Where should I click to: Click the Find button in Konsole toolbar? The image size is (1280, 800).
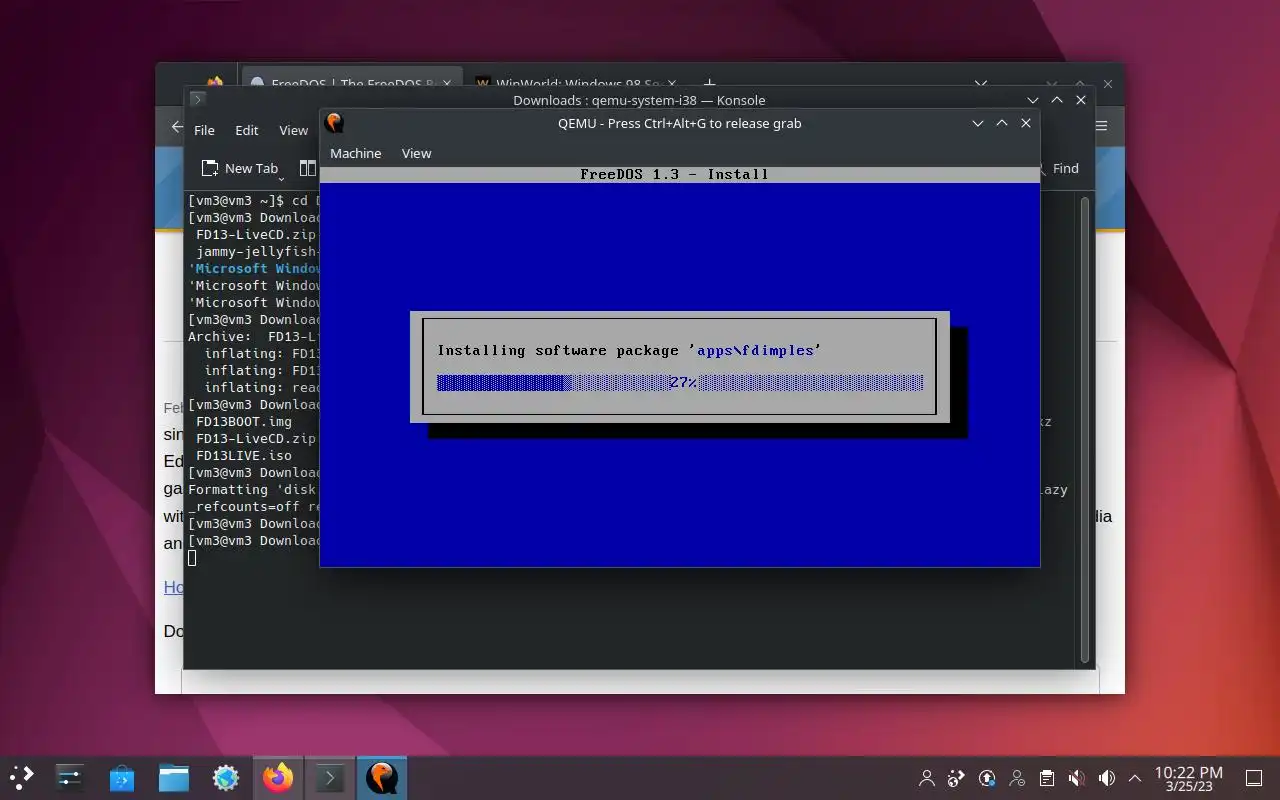(x=1062, y=168)
